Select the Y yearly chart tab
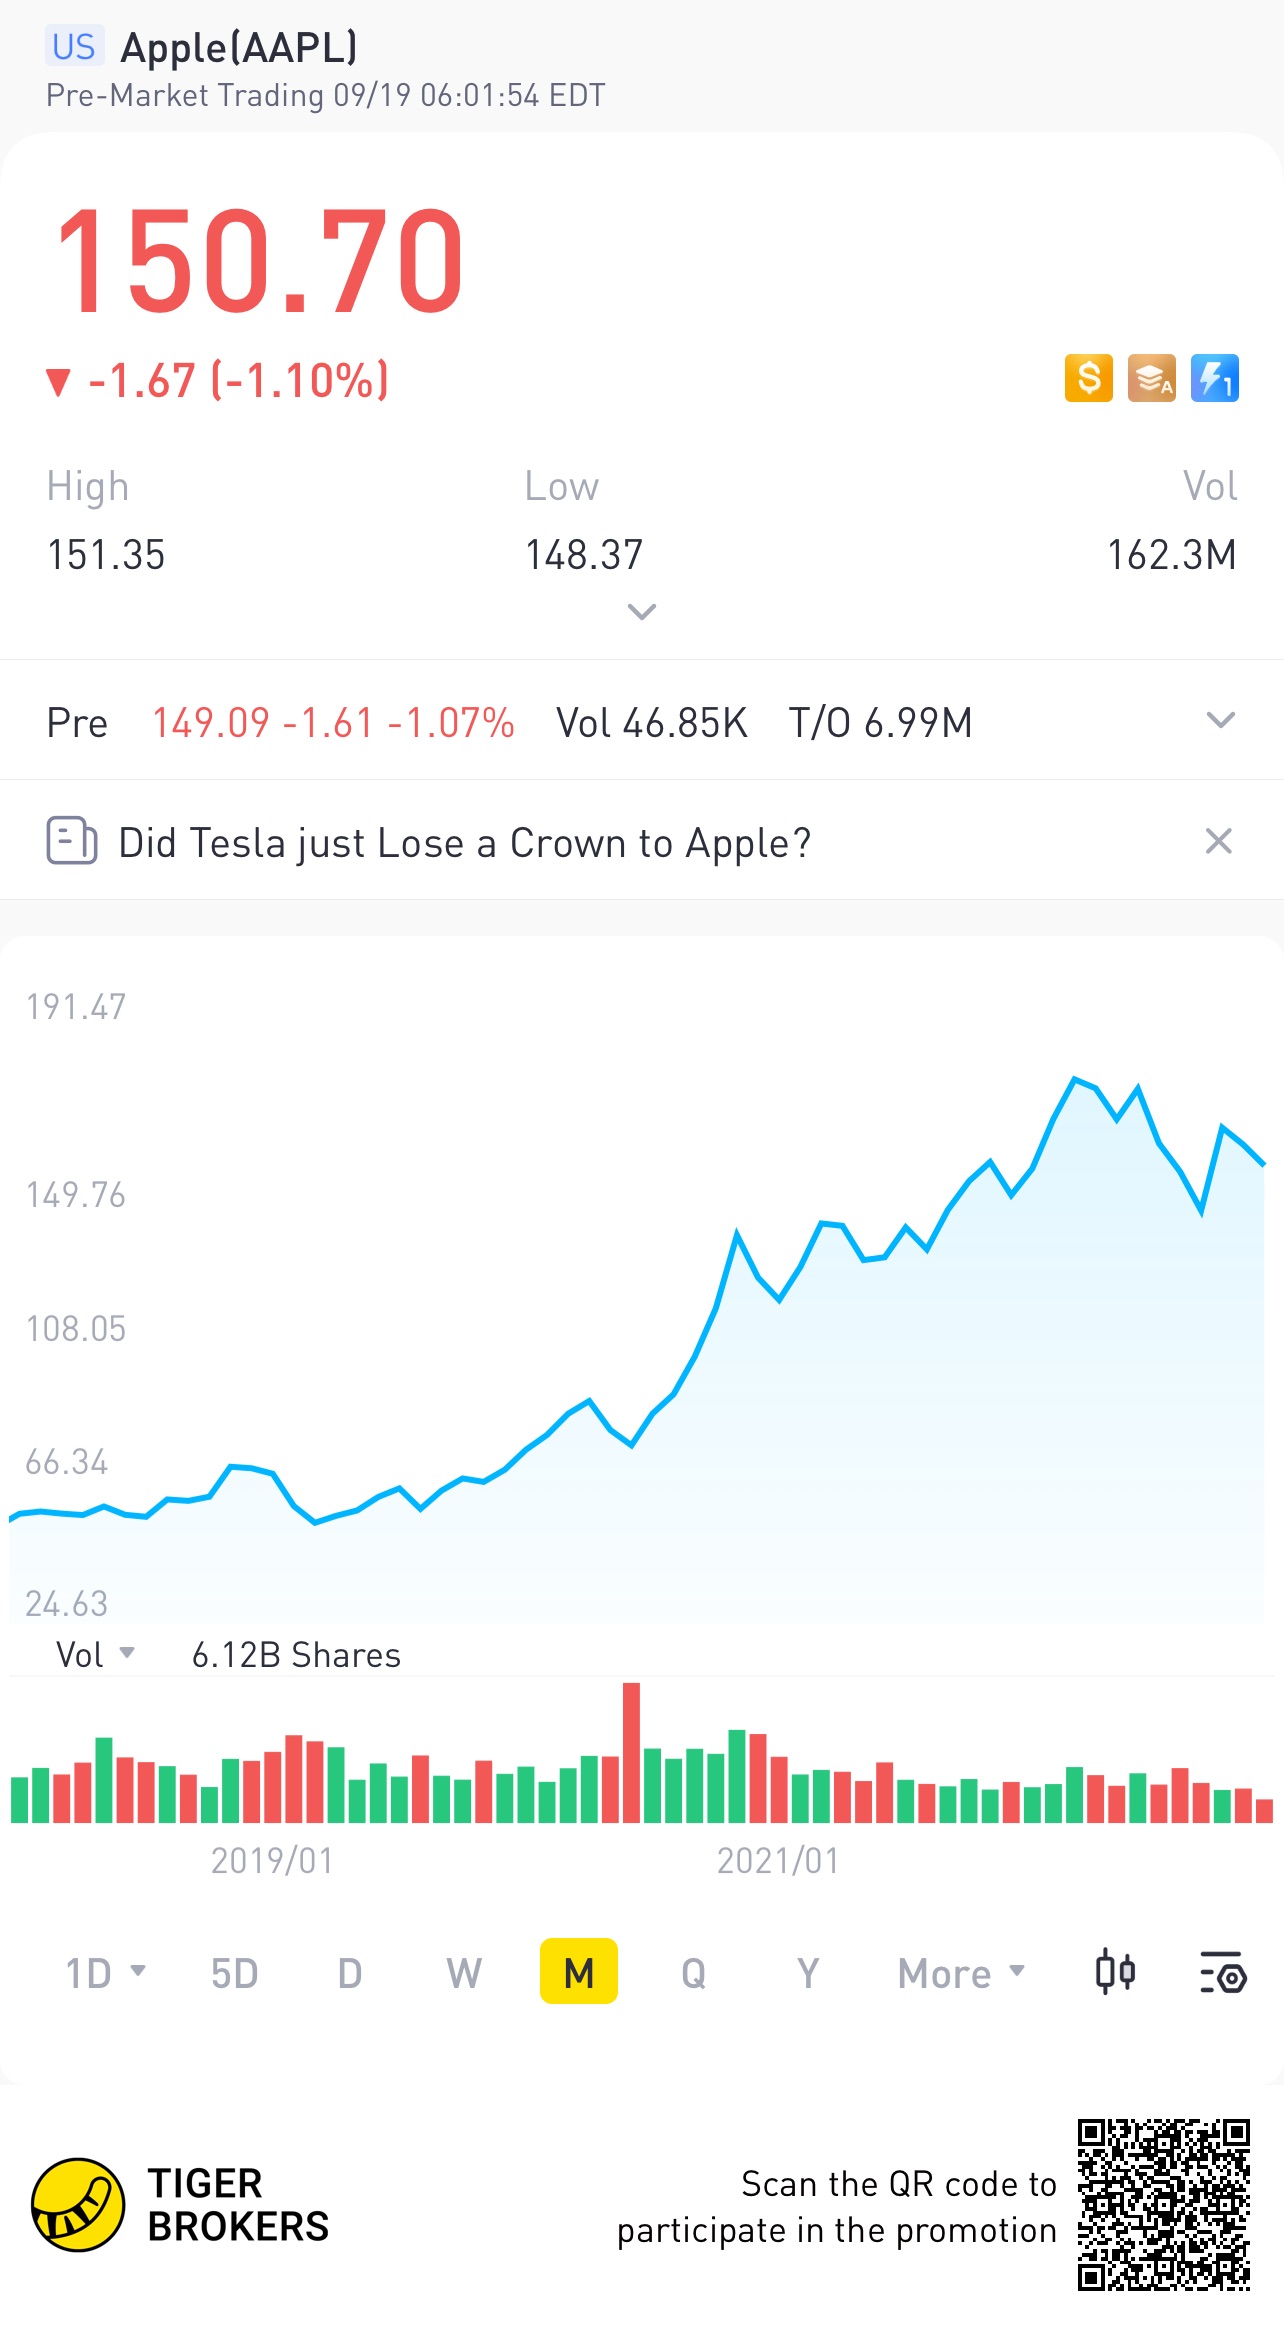The height and width of the screenshot is (2325, 1284). click(x=808, y=1973)
